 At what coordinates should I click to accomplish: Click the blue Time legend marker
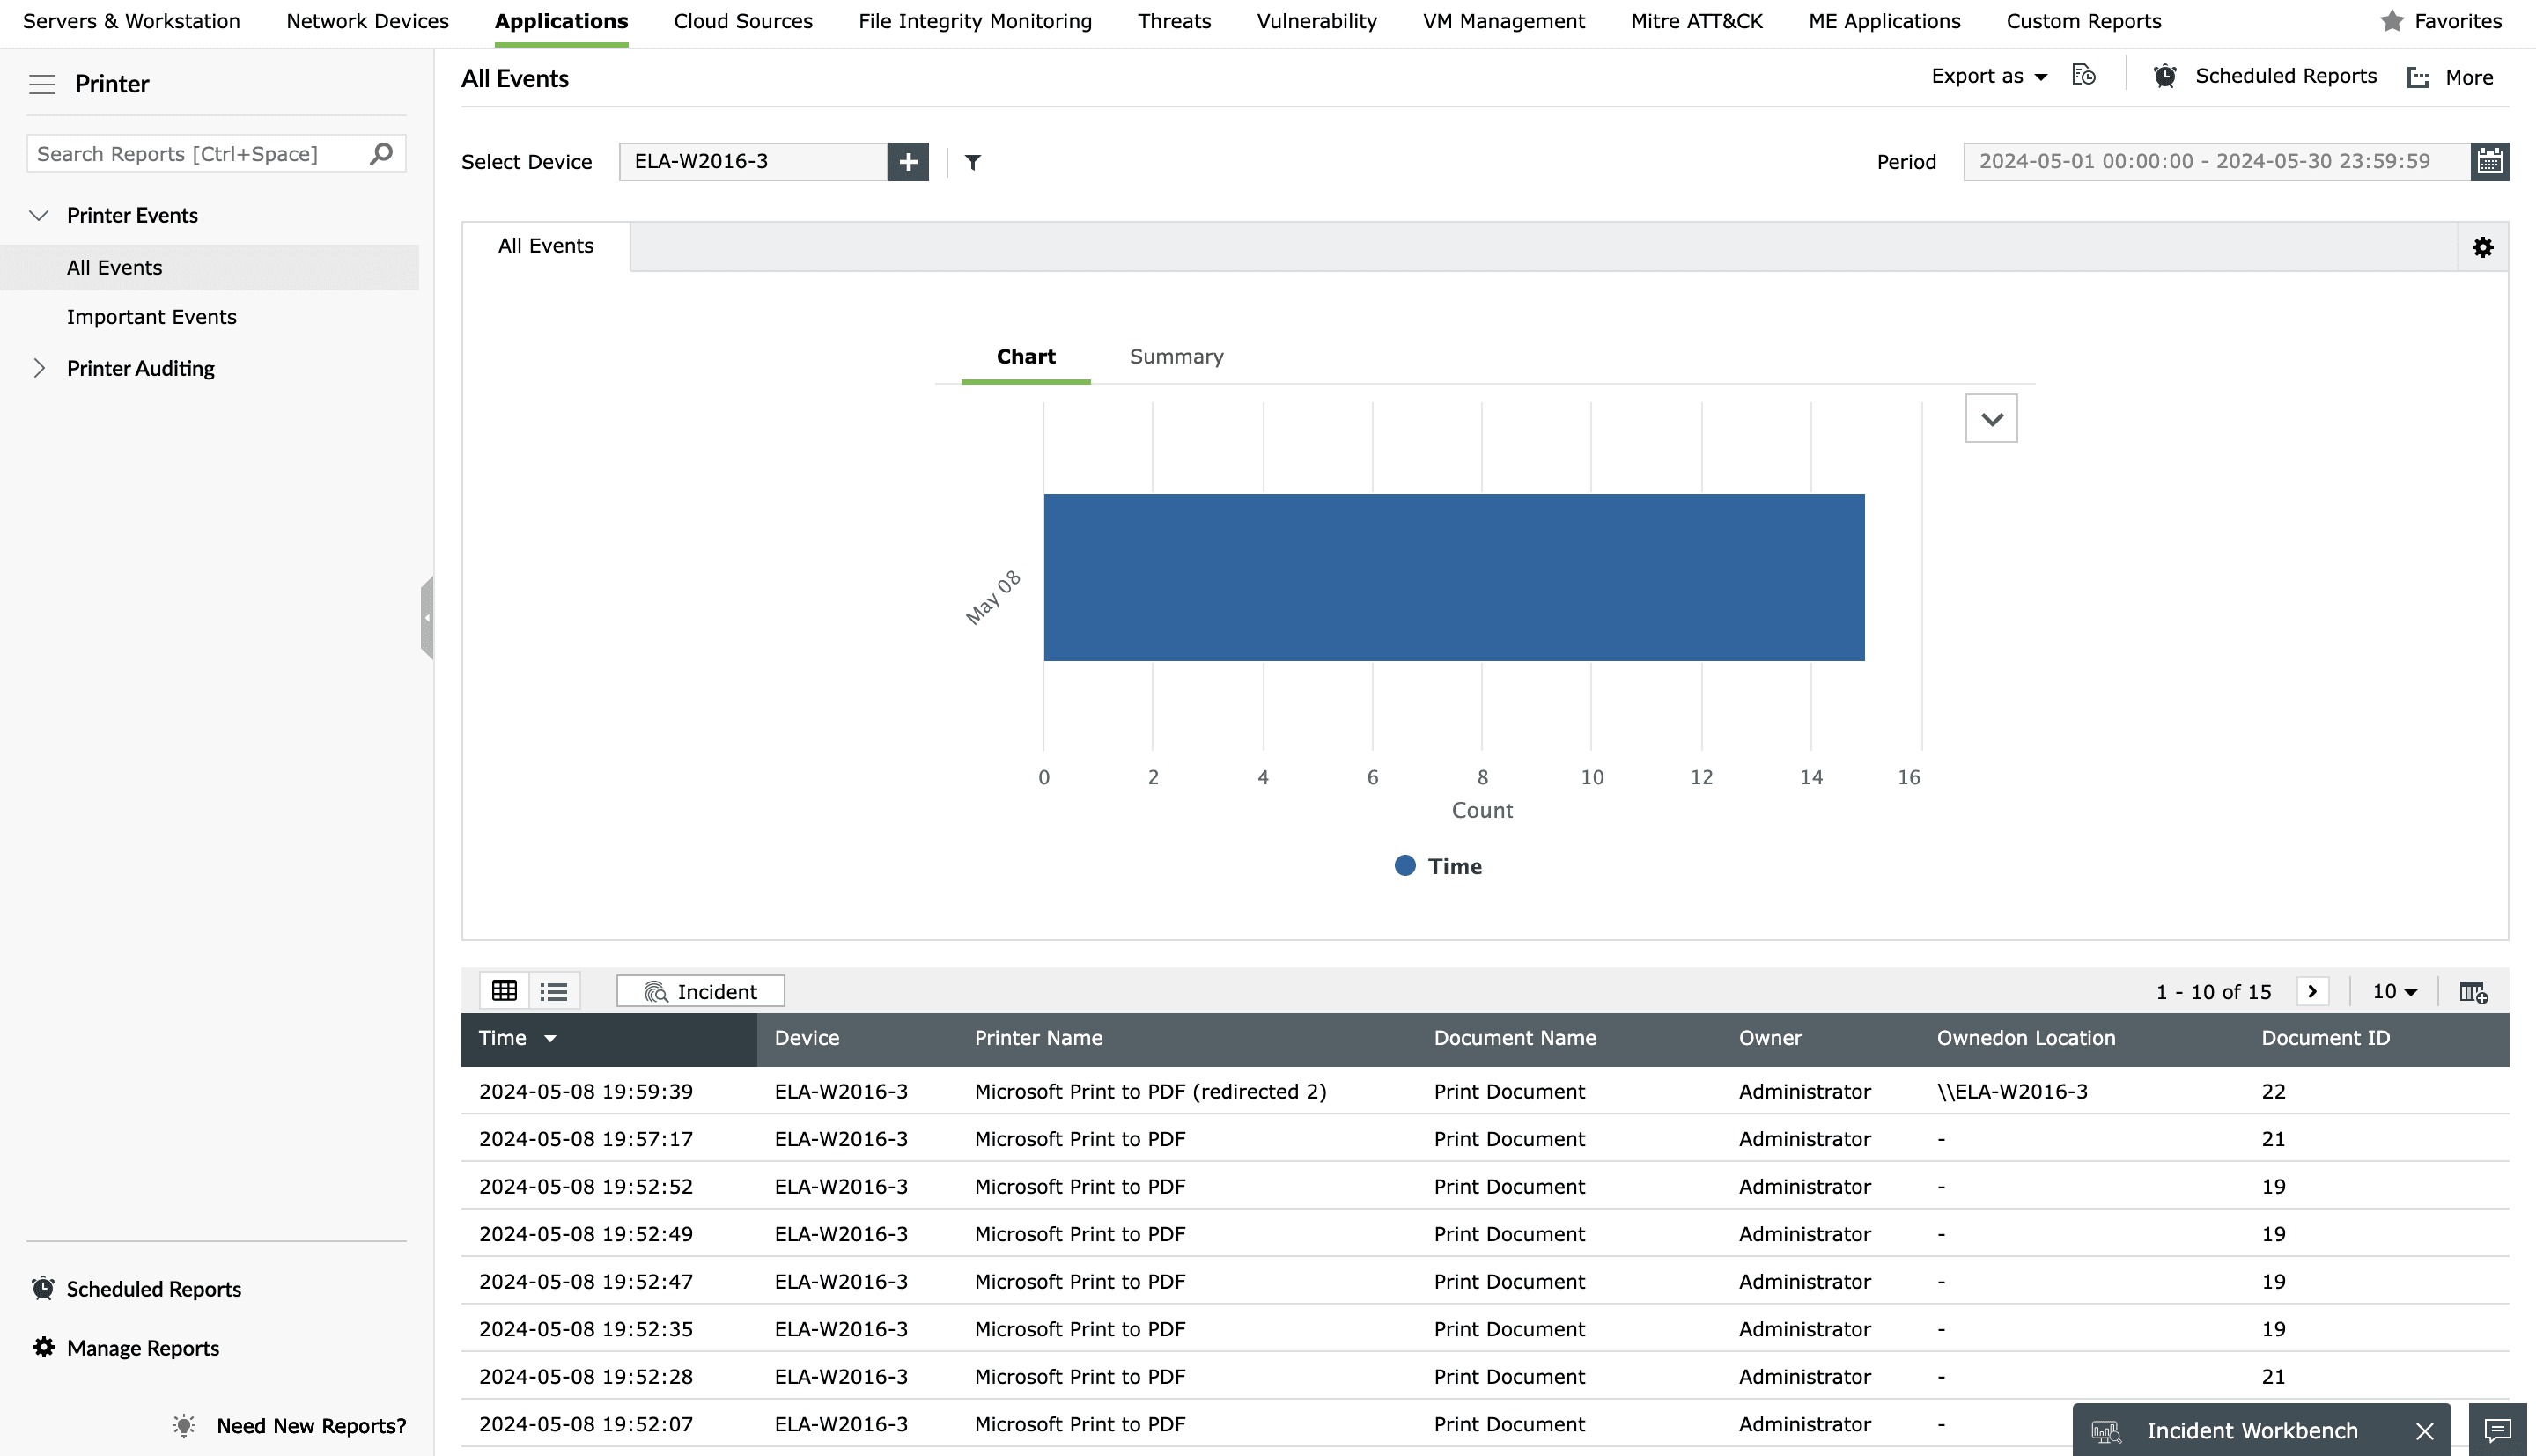point(1404,866)
